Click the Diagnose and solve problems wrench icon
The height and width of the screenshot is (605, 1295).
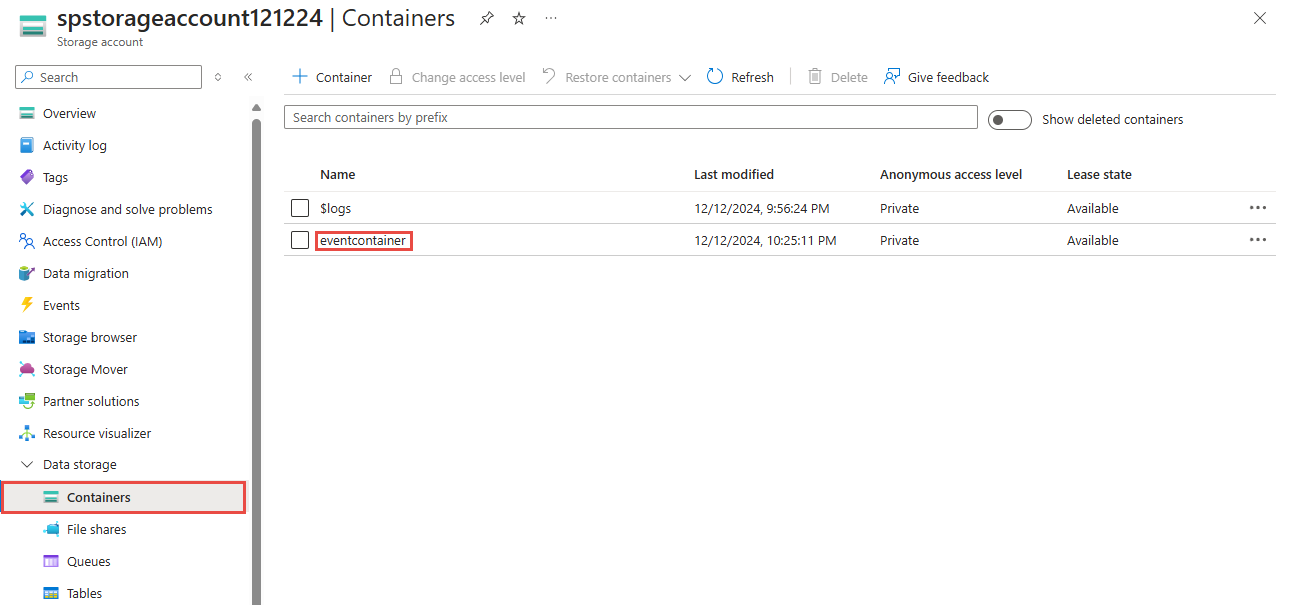[27, 209]
